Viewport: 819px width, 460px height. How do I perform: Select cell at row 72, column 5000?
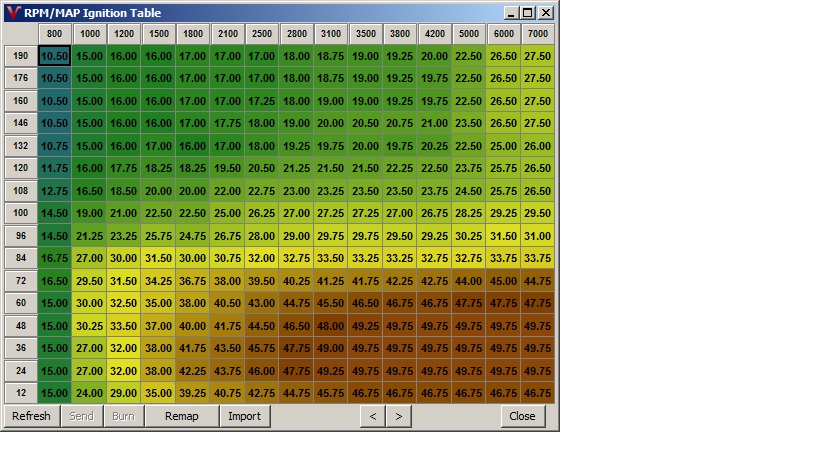coord(468,281)
